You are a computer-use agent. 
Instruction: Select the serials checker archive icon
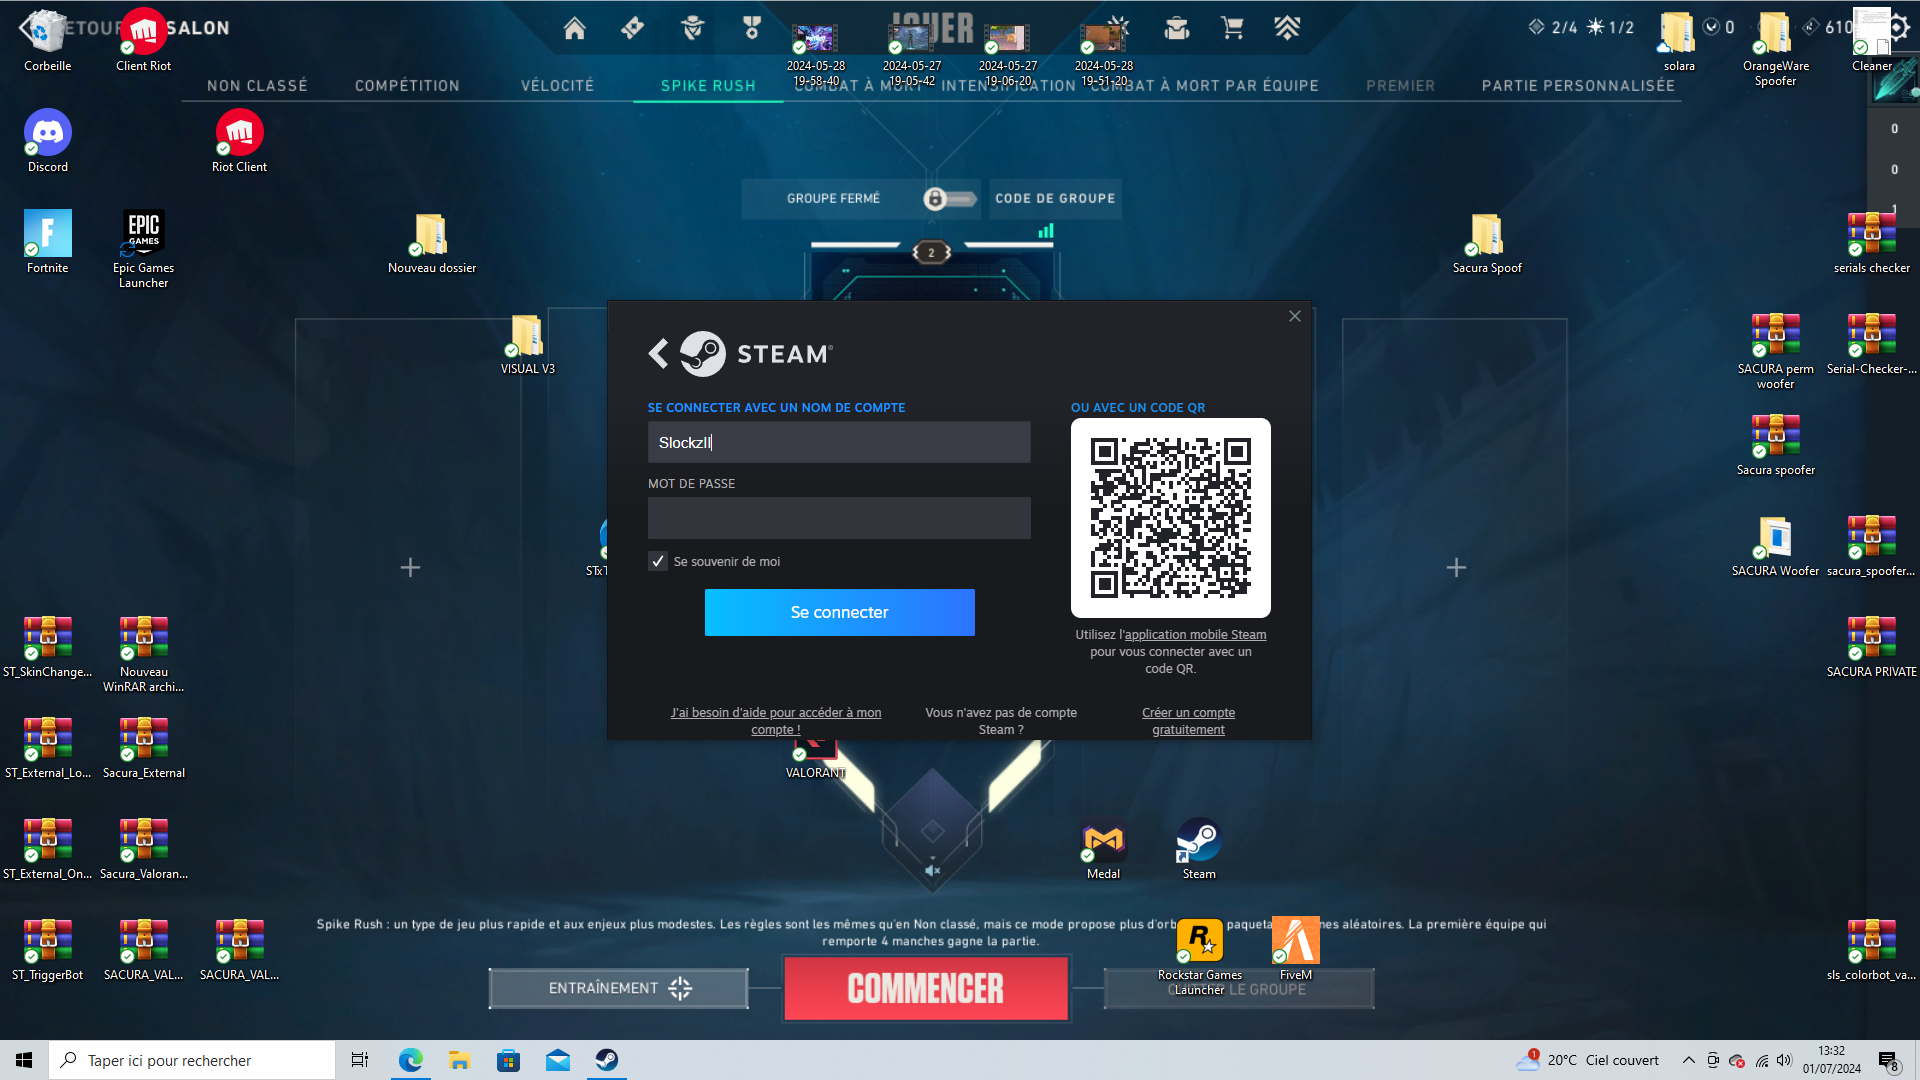(1872, 242)
